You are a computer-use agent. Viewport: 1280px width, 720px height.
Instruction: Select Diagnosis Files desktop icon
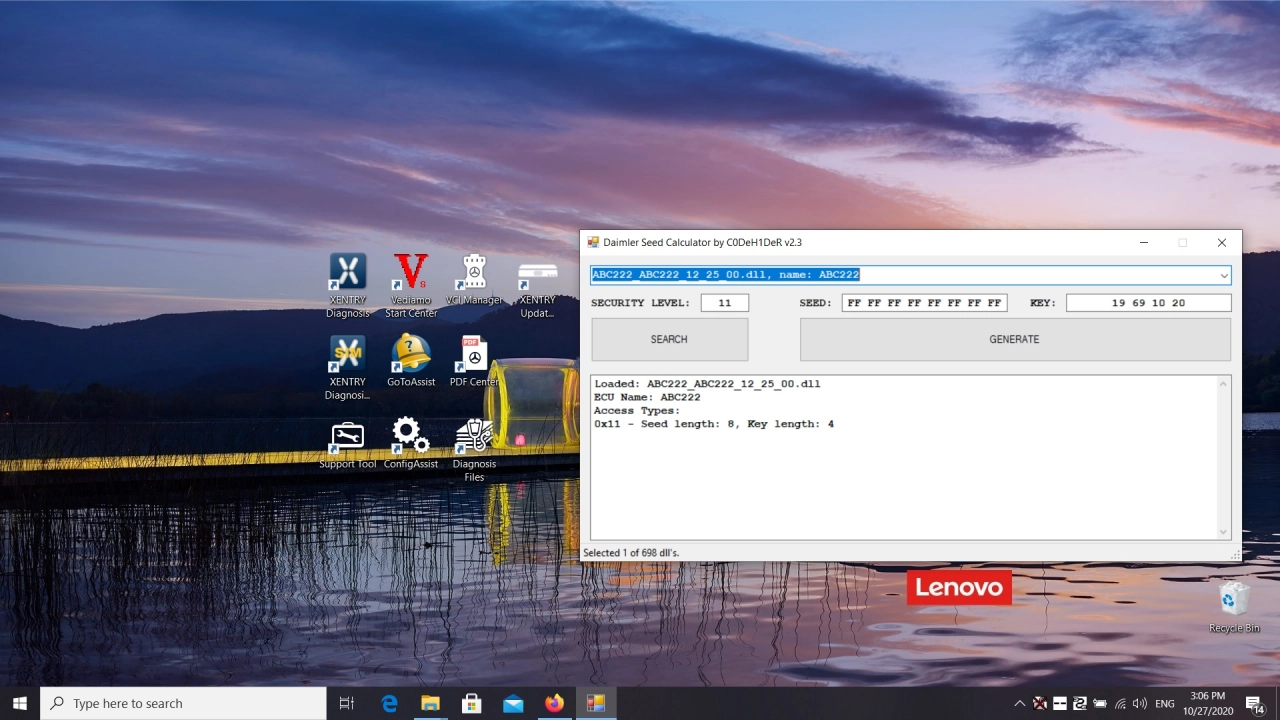coord(474,450)
